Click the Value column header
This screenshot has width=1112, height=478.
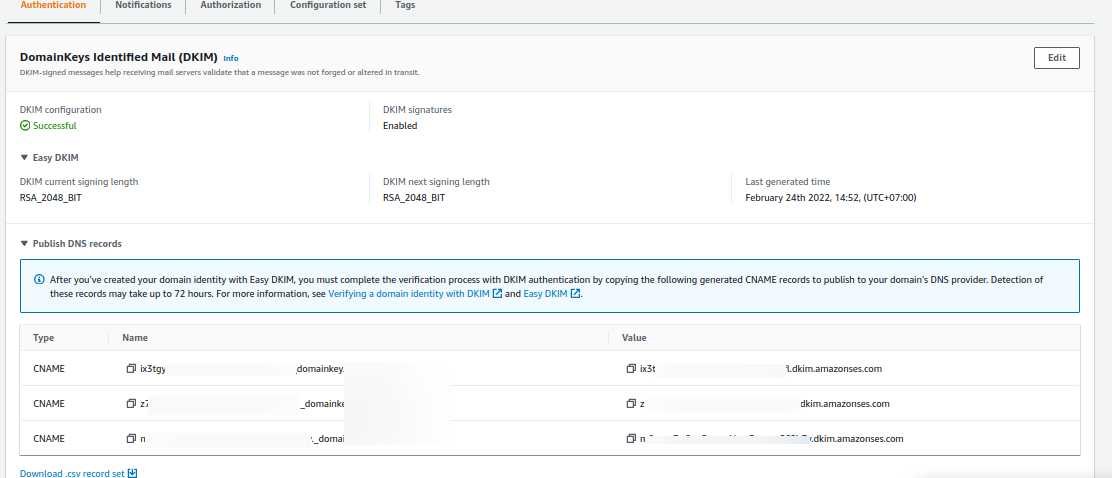pyautogui.click(x=634, y=338)
